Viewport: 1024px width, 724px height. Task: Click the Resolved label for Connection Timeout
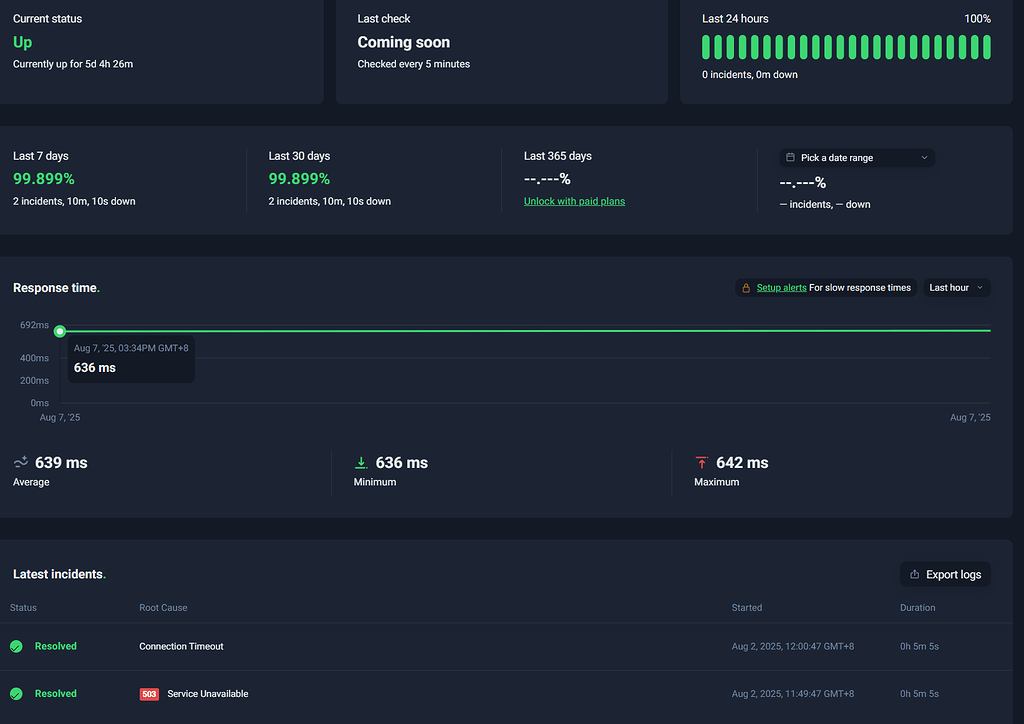click(x=56, y=646)
